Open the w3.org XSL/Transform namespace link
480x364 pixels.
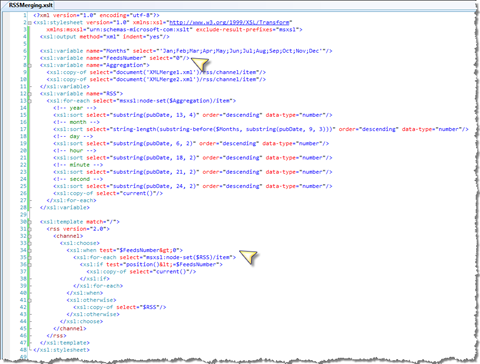tap(229, 22)
